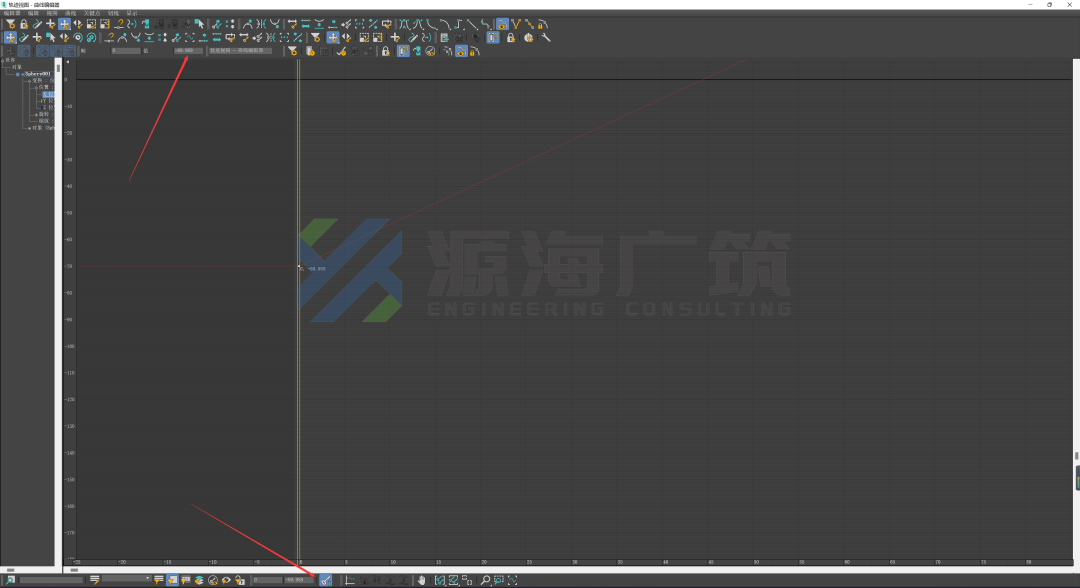
Task: Open the 视图 menu
Action: point(52,14)
